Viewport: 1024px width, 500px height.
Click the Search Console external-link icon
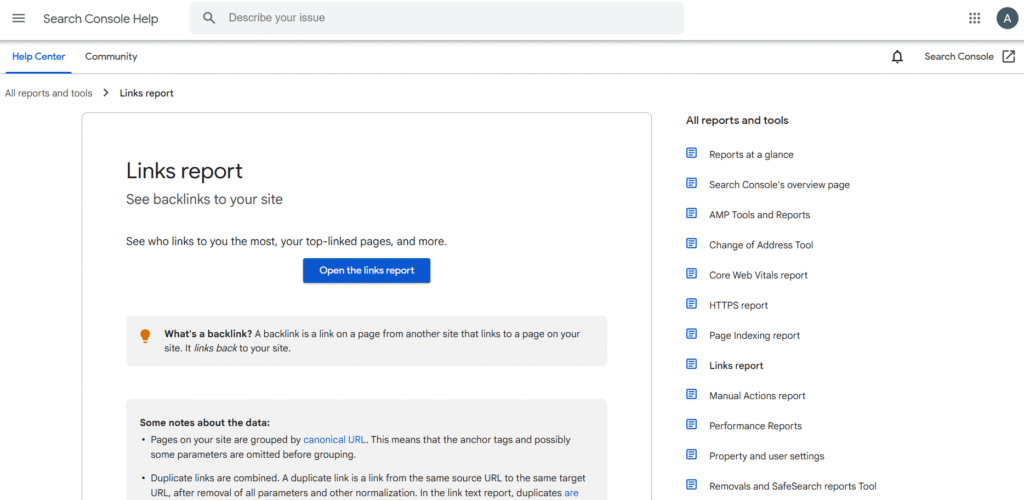coord(1009,57)
